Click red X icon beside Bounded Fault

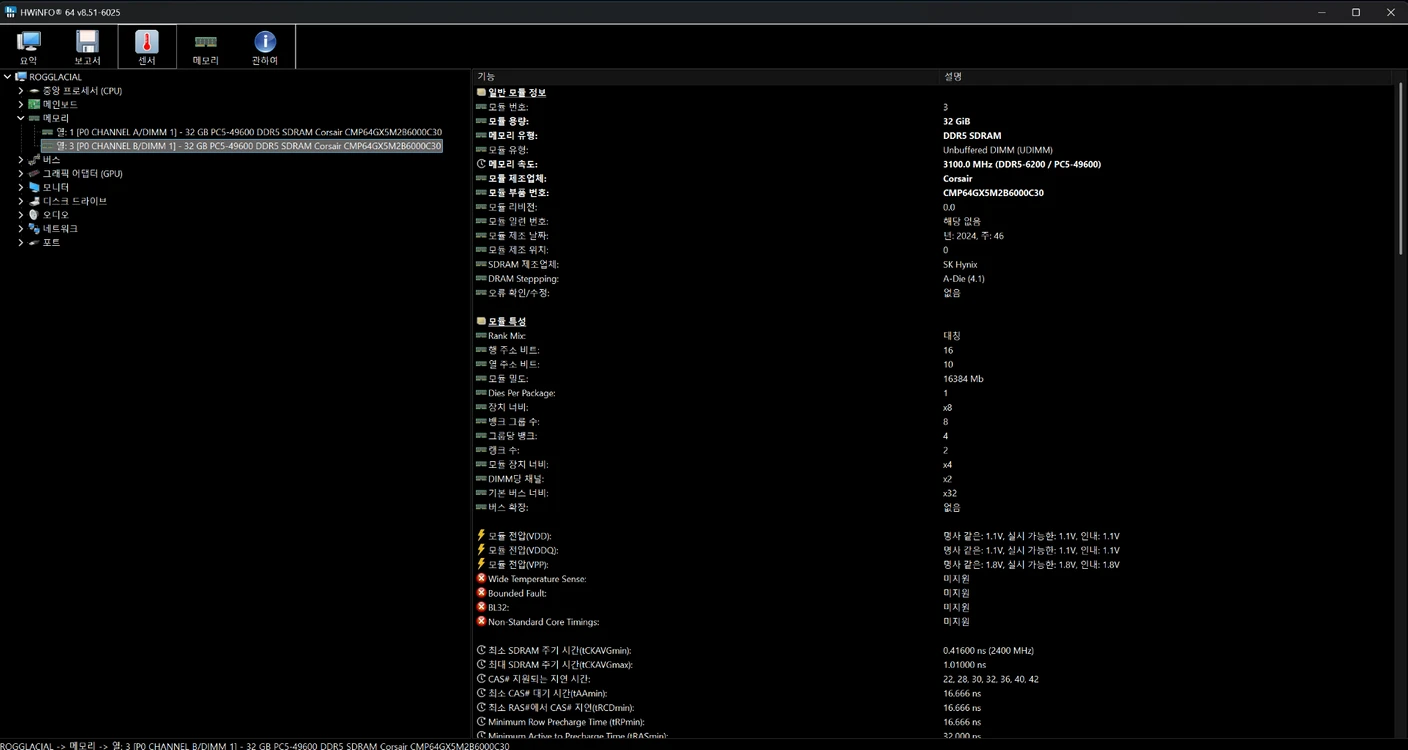pyautogui.click(x=481, y=593)
